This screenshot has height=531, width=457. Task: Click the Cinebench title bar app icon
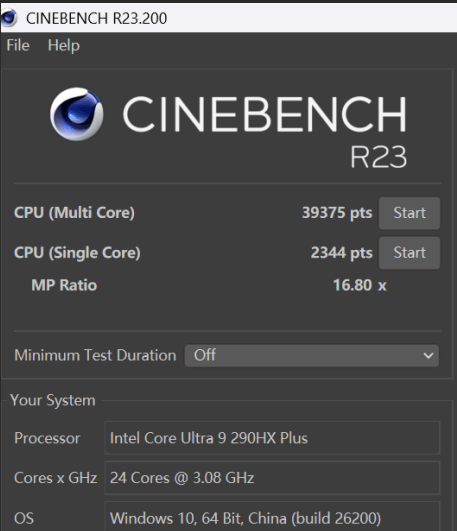click(9, 18)
